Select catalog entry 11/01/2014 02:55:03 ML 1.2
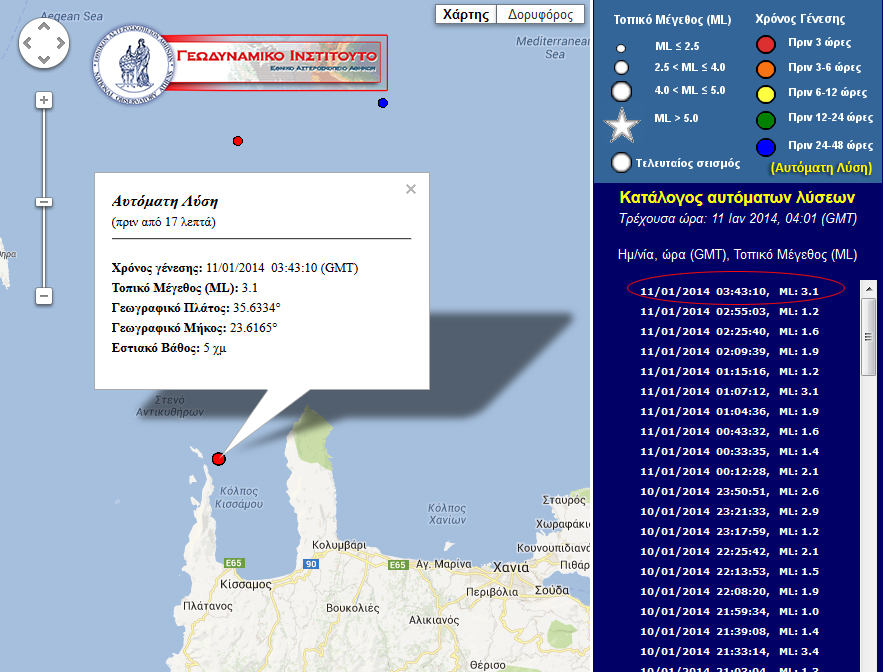 (730, 312)
